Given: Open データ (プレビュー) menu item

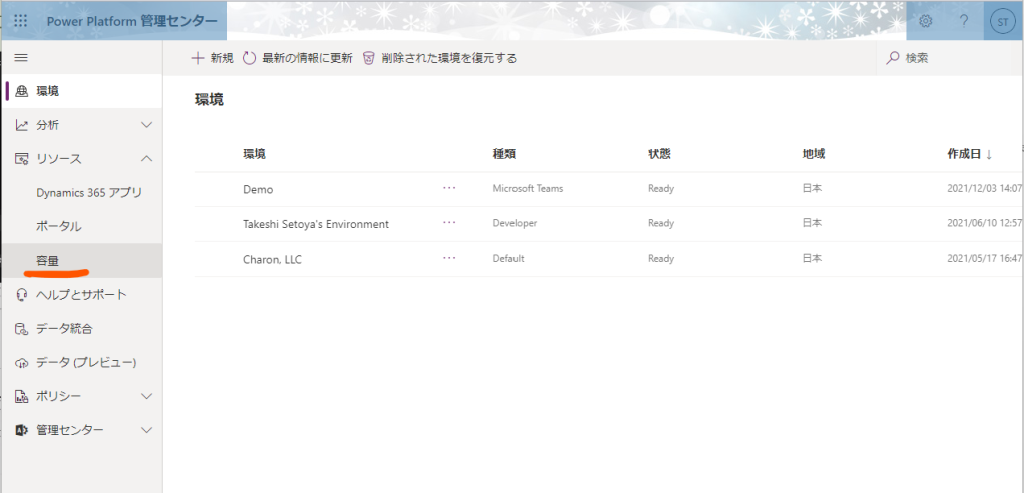Looking at the screenshot, I should click(x=81, y=362).
